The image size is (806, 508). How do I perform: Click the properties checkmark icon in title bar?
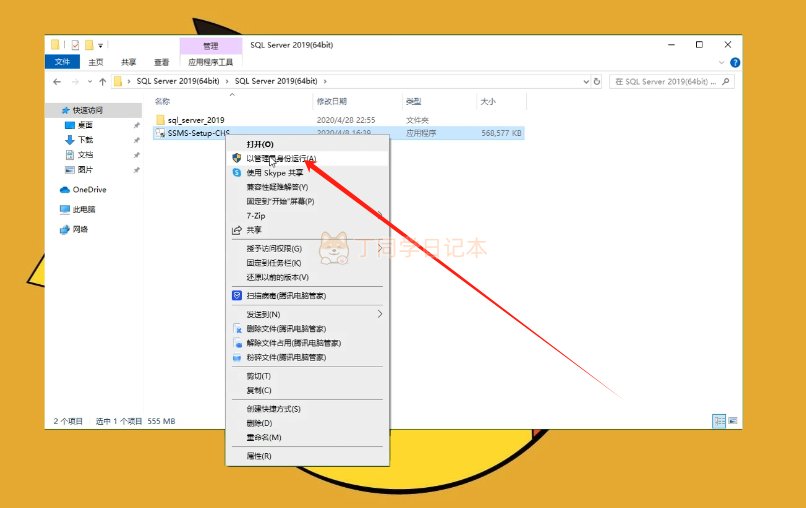[x=75, y=45]
